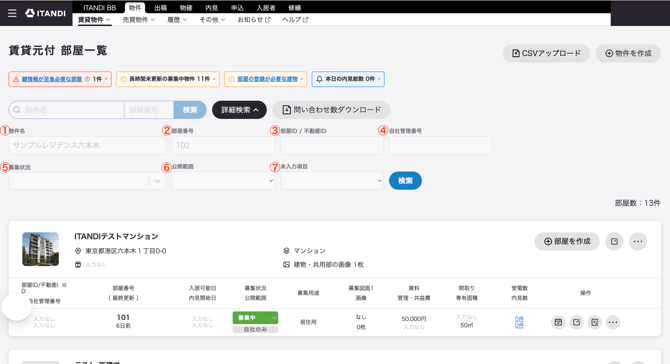Close the 本日の内見総数 chip

point(379,79)
